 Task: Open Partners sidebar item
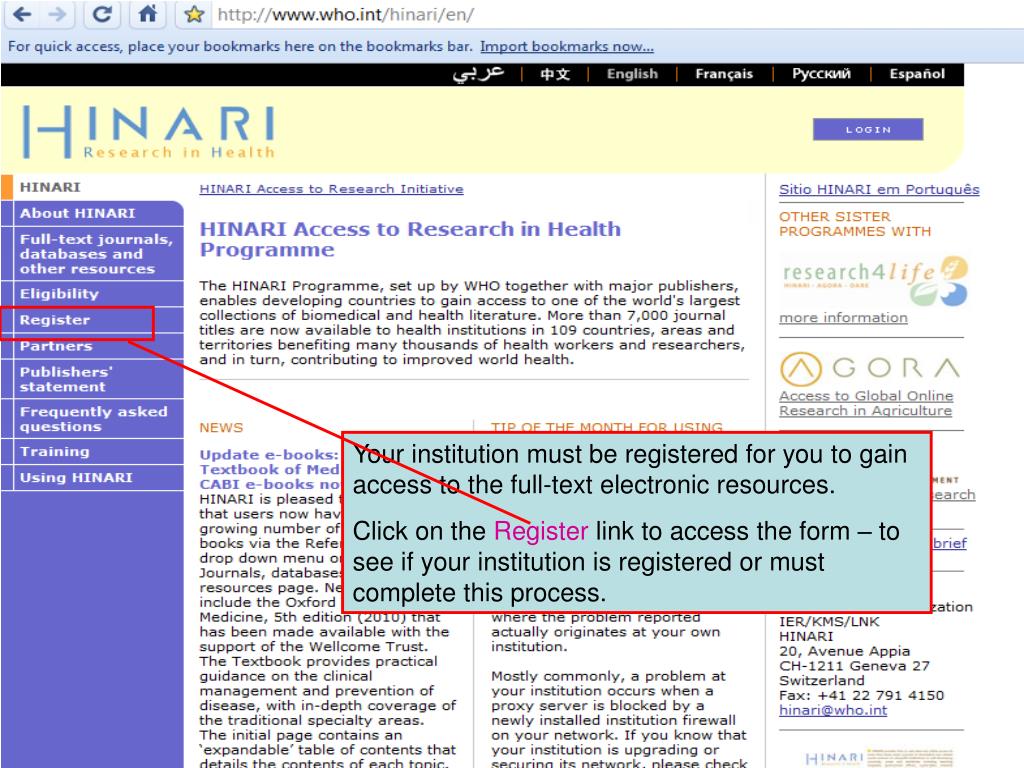(x=92, y=346)
